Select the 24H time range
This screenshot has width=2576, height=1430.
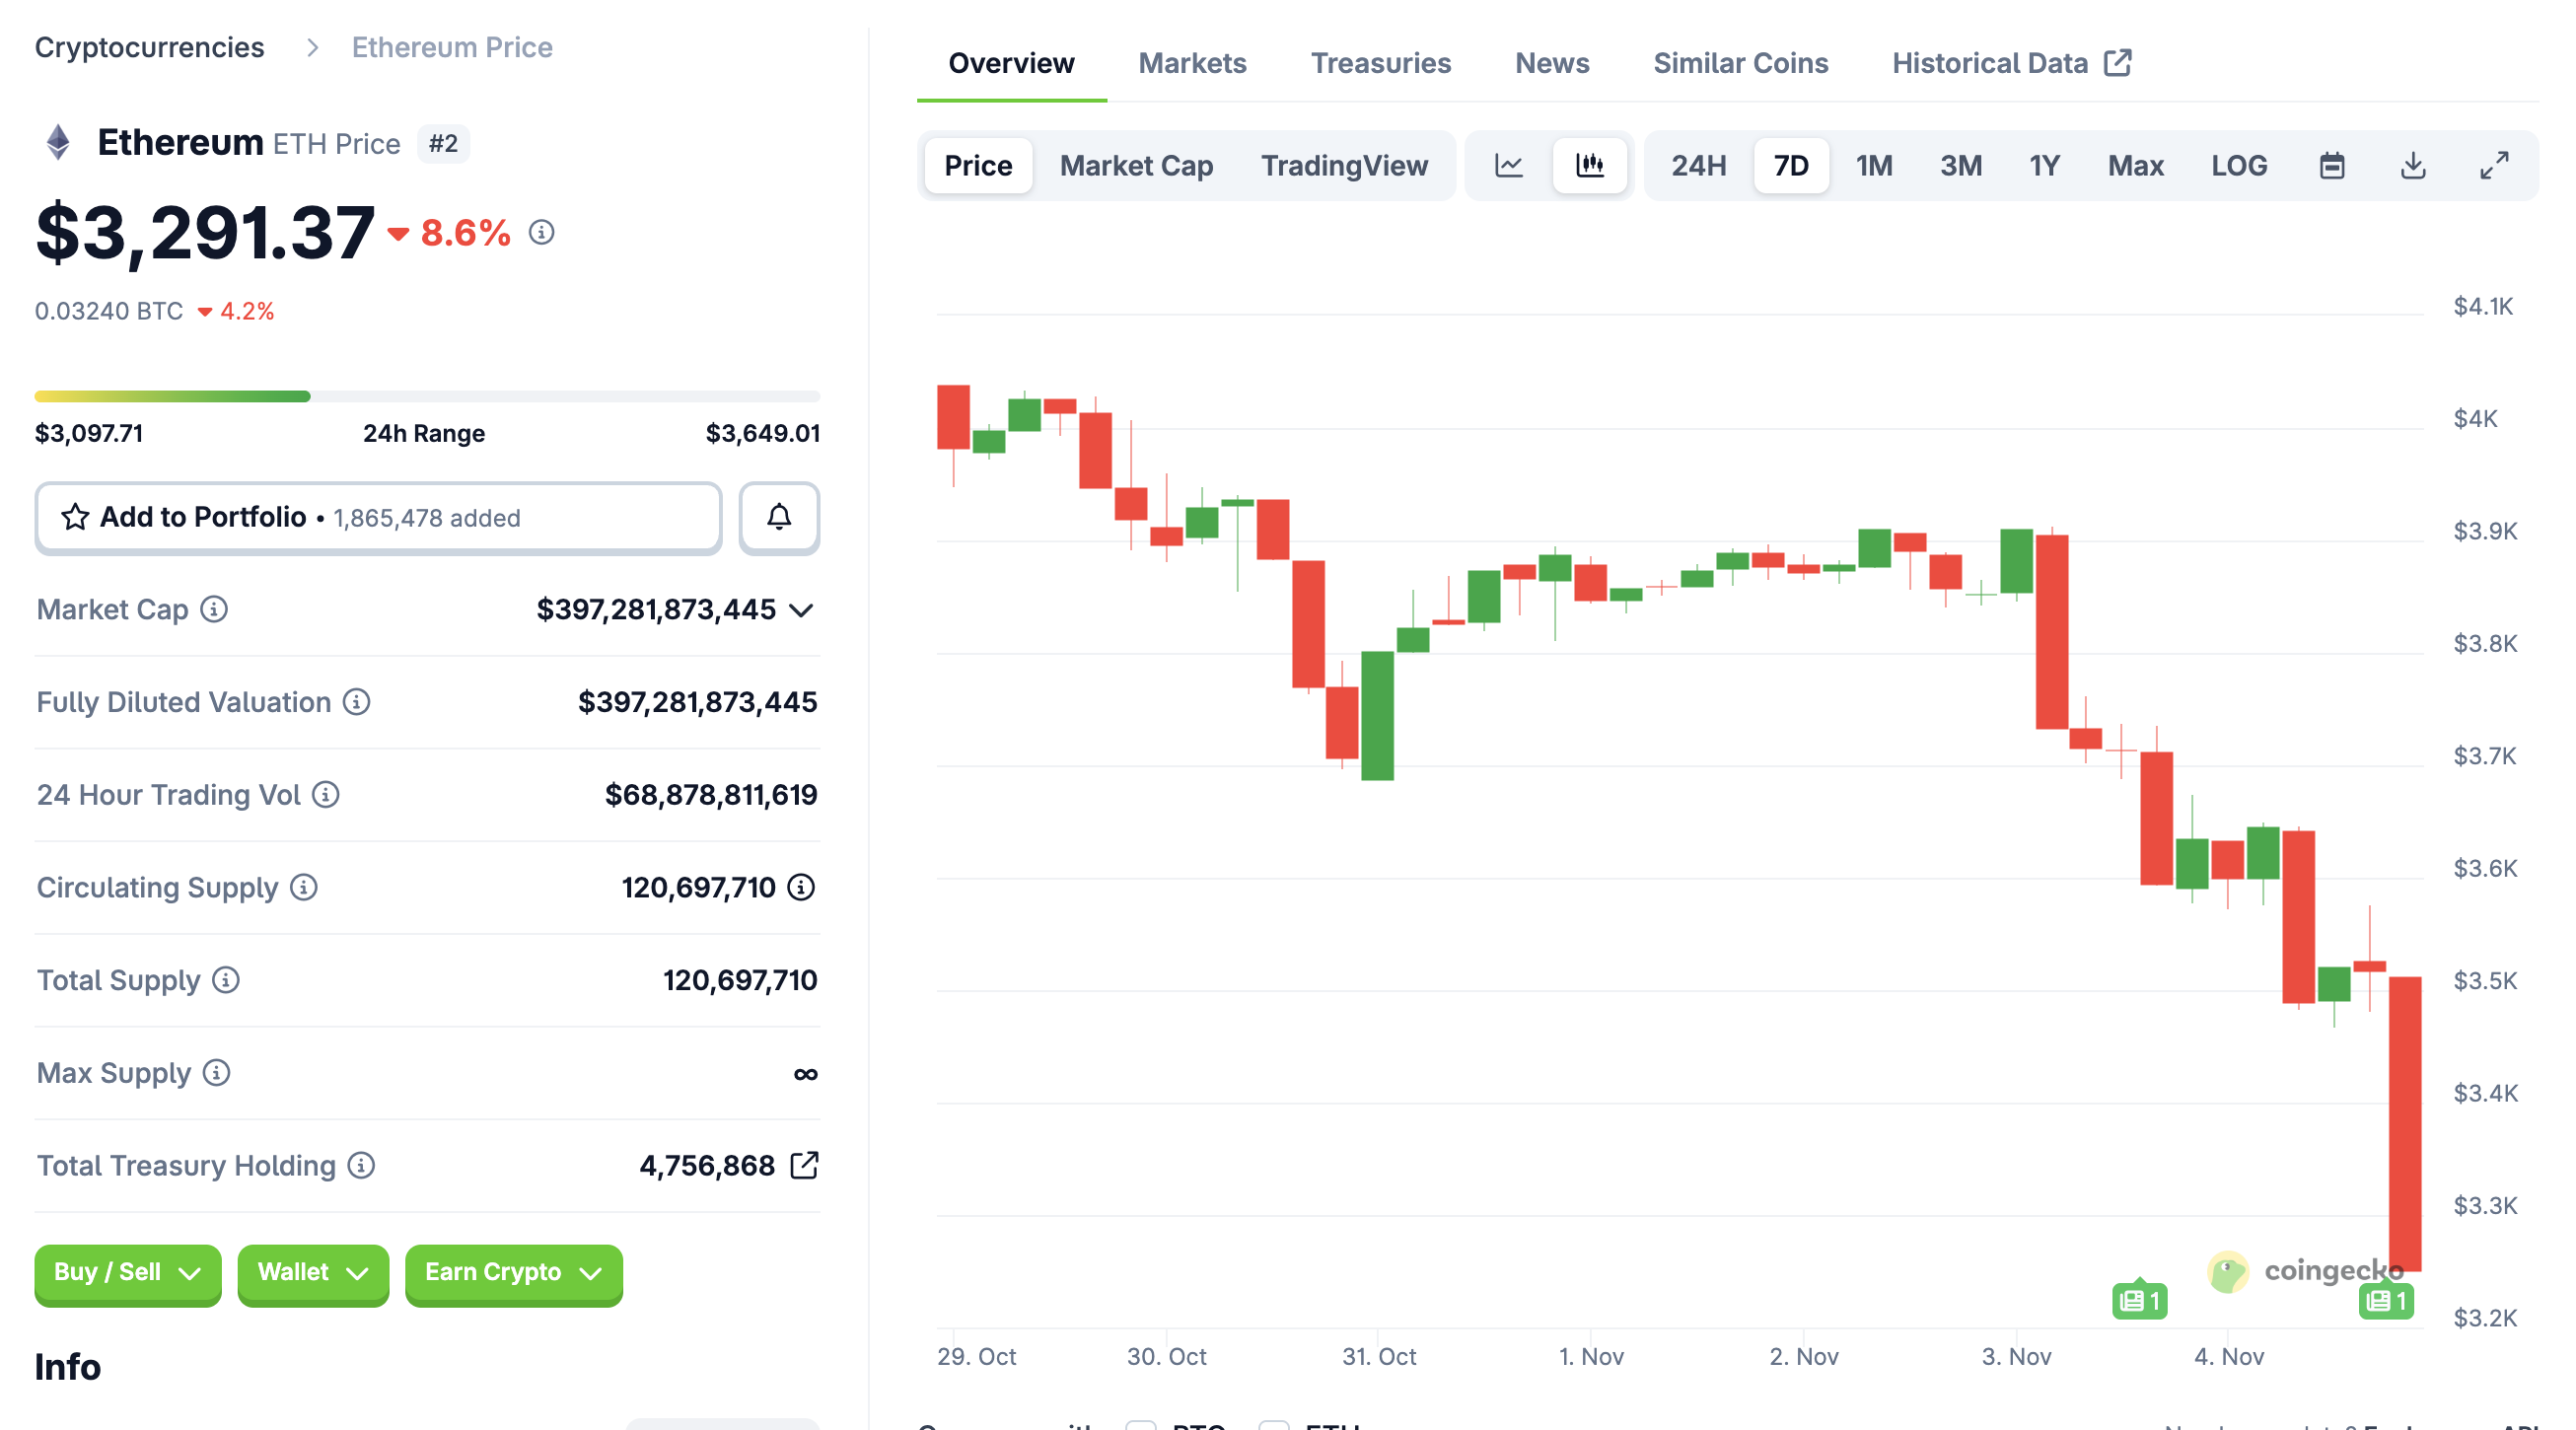(1698, 165)
